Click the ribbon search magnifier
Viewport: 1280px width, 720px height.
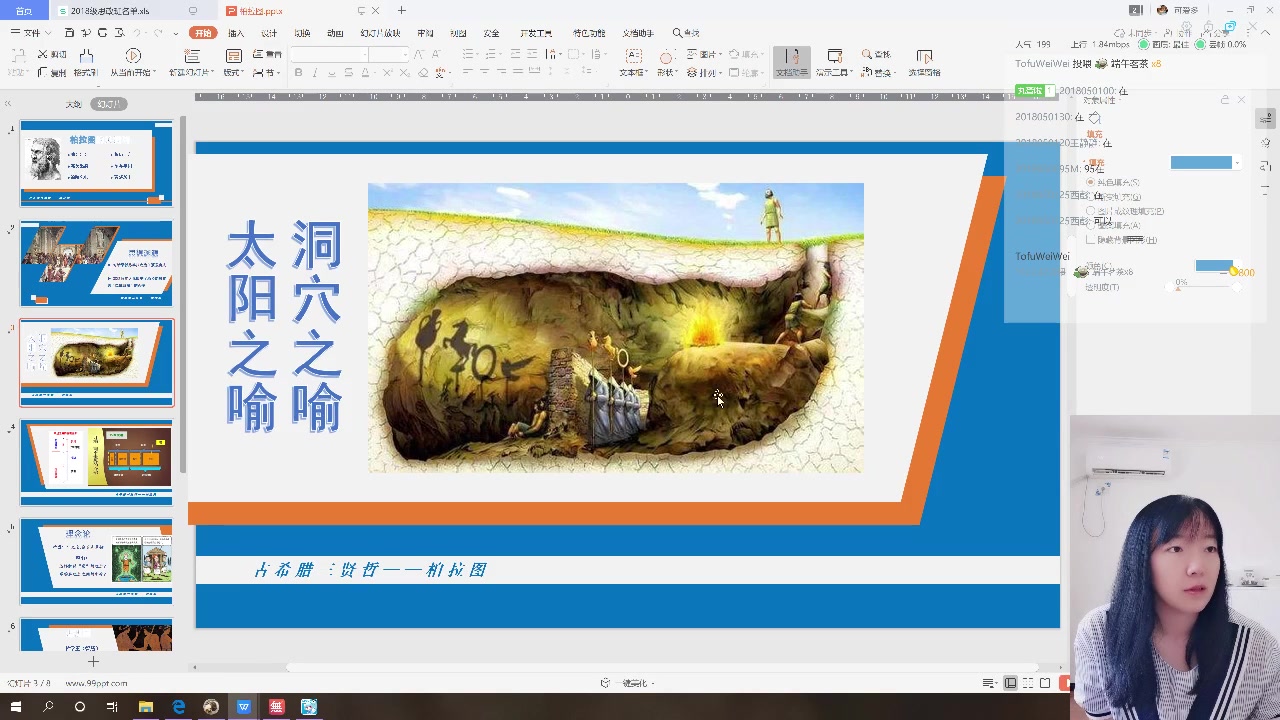coord(678,33)
